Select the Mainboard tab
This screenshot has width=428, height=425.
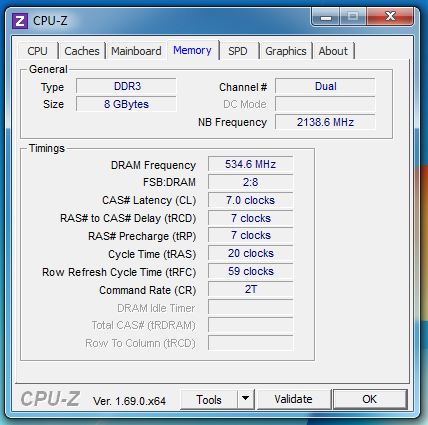pos(136,51)
